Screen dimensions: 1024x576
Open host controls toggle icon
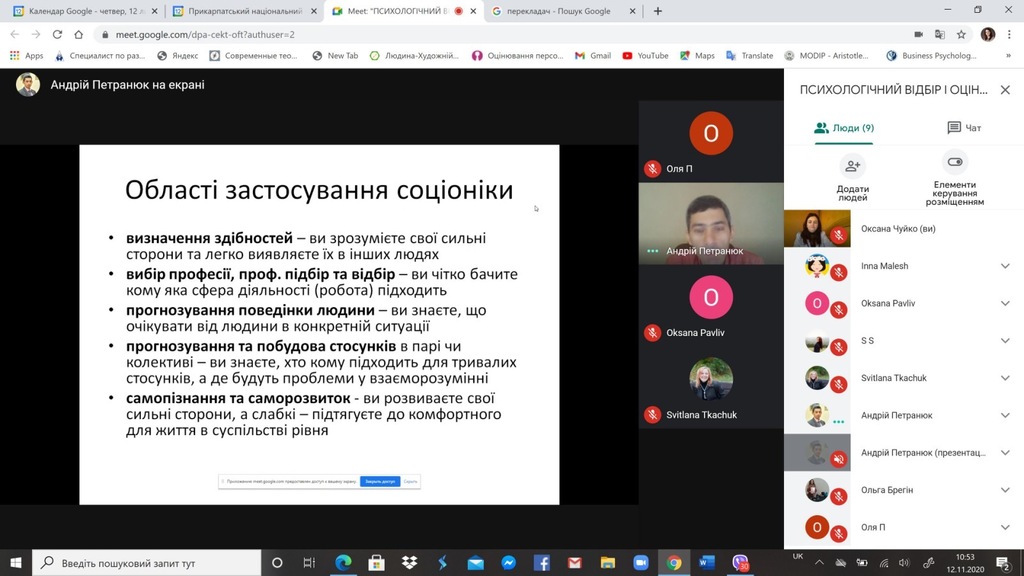click(x=954, y=163)
